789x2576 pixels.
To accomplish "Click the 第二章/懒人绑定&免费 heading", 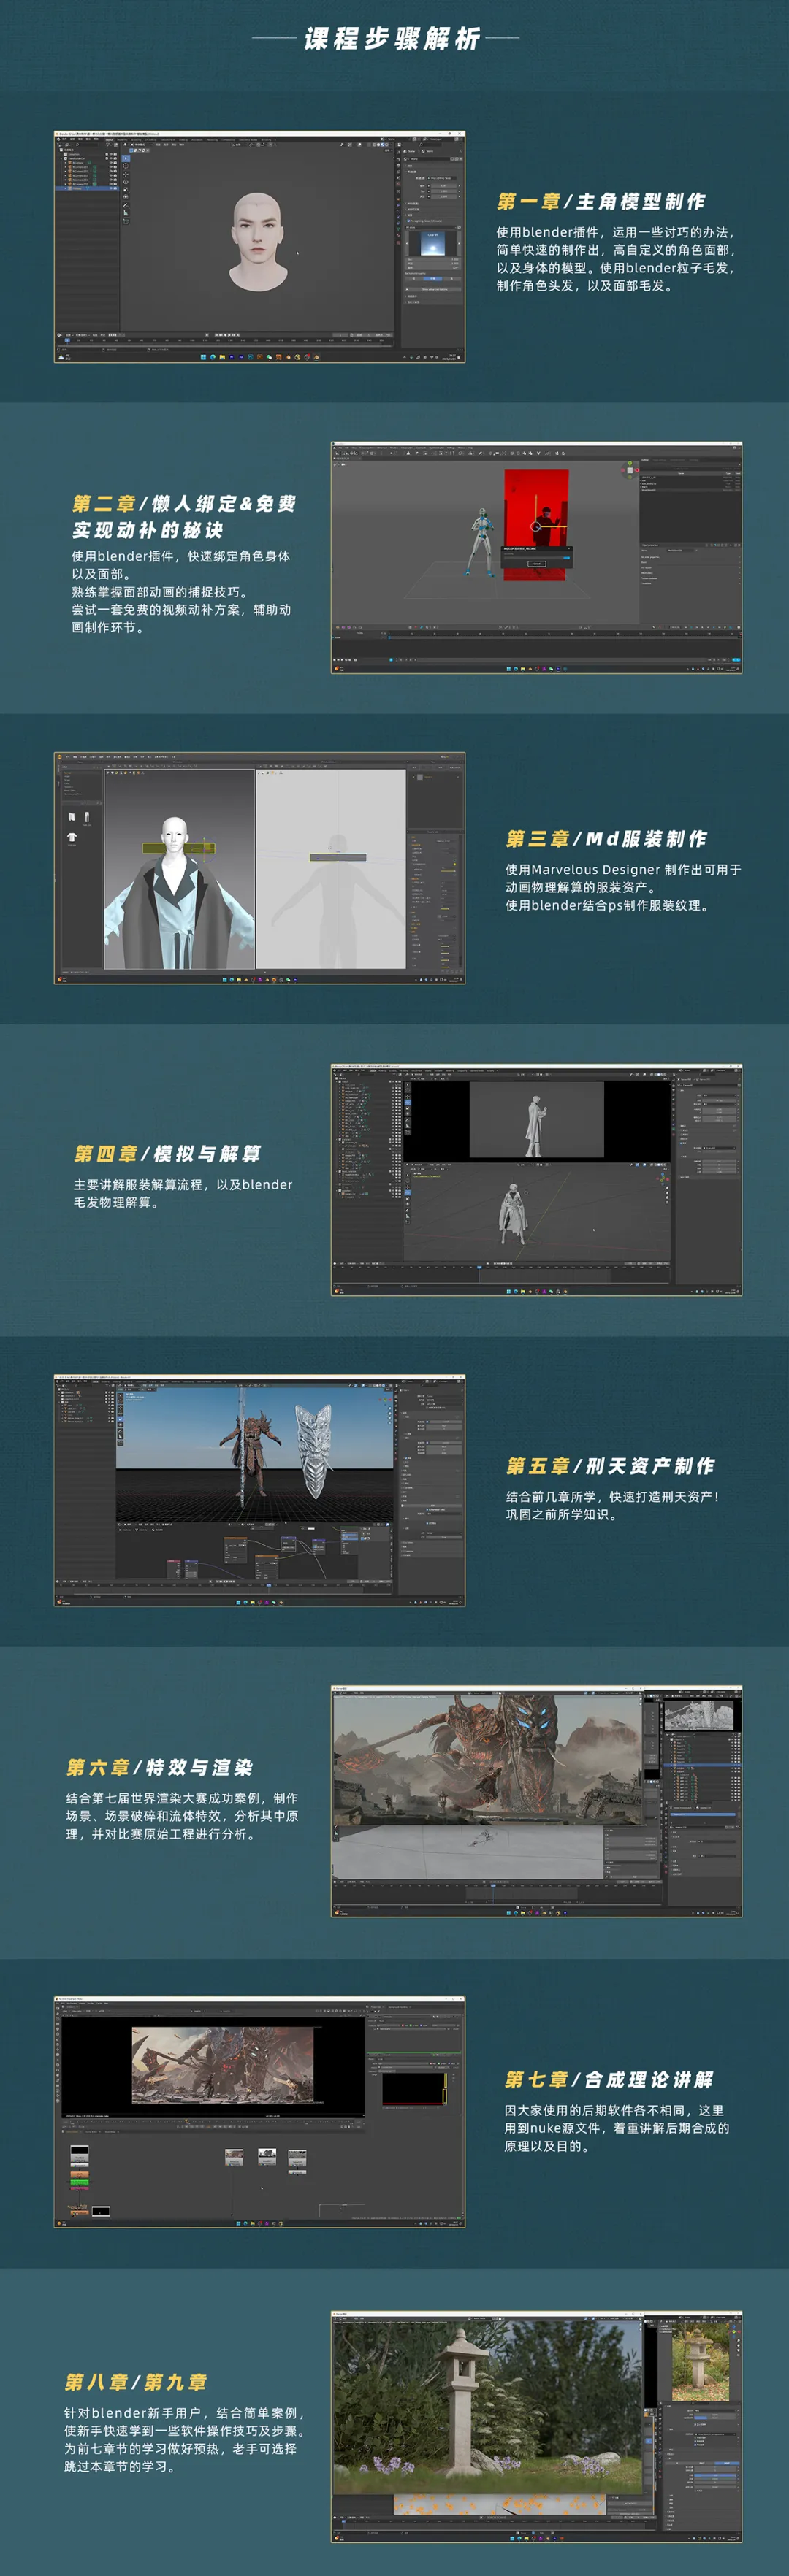I will click(184, 504).
